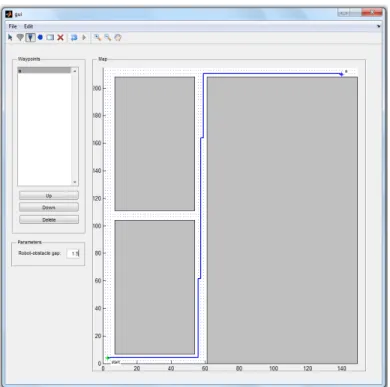Viewport: 390px width, 387px height.
Task: Open the File menu
Action: click(x=13, y=26)
